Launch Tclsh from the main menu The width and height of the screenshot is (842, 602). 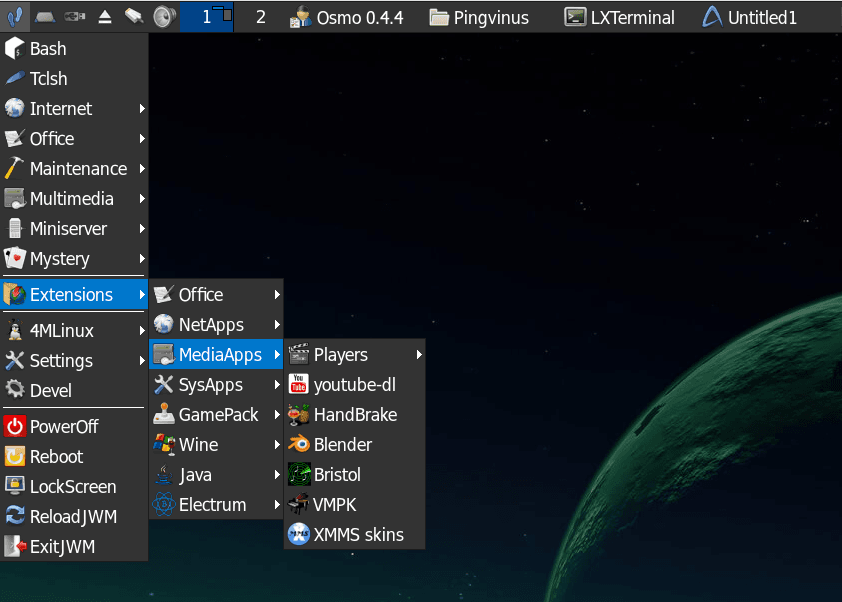[x=74, y=79]
